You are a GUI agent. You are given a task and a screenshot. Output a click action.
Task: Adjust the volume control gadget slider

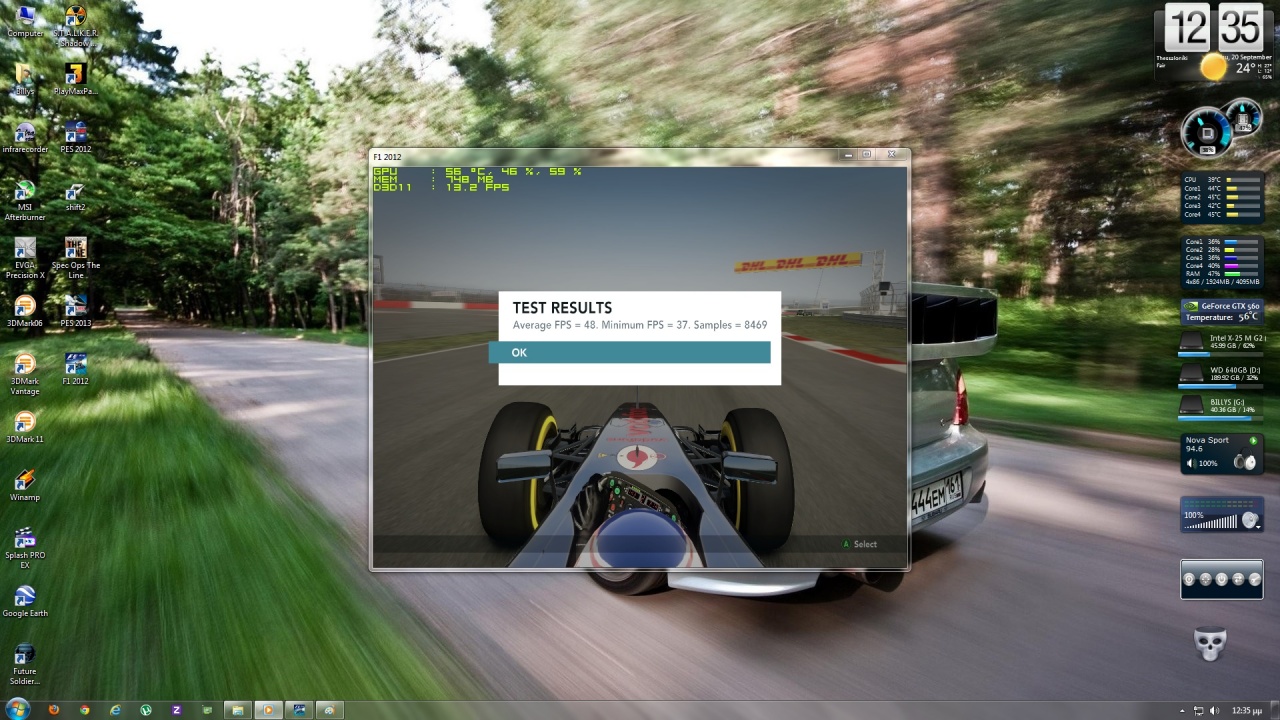(x=1210, y=523)
